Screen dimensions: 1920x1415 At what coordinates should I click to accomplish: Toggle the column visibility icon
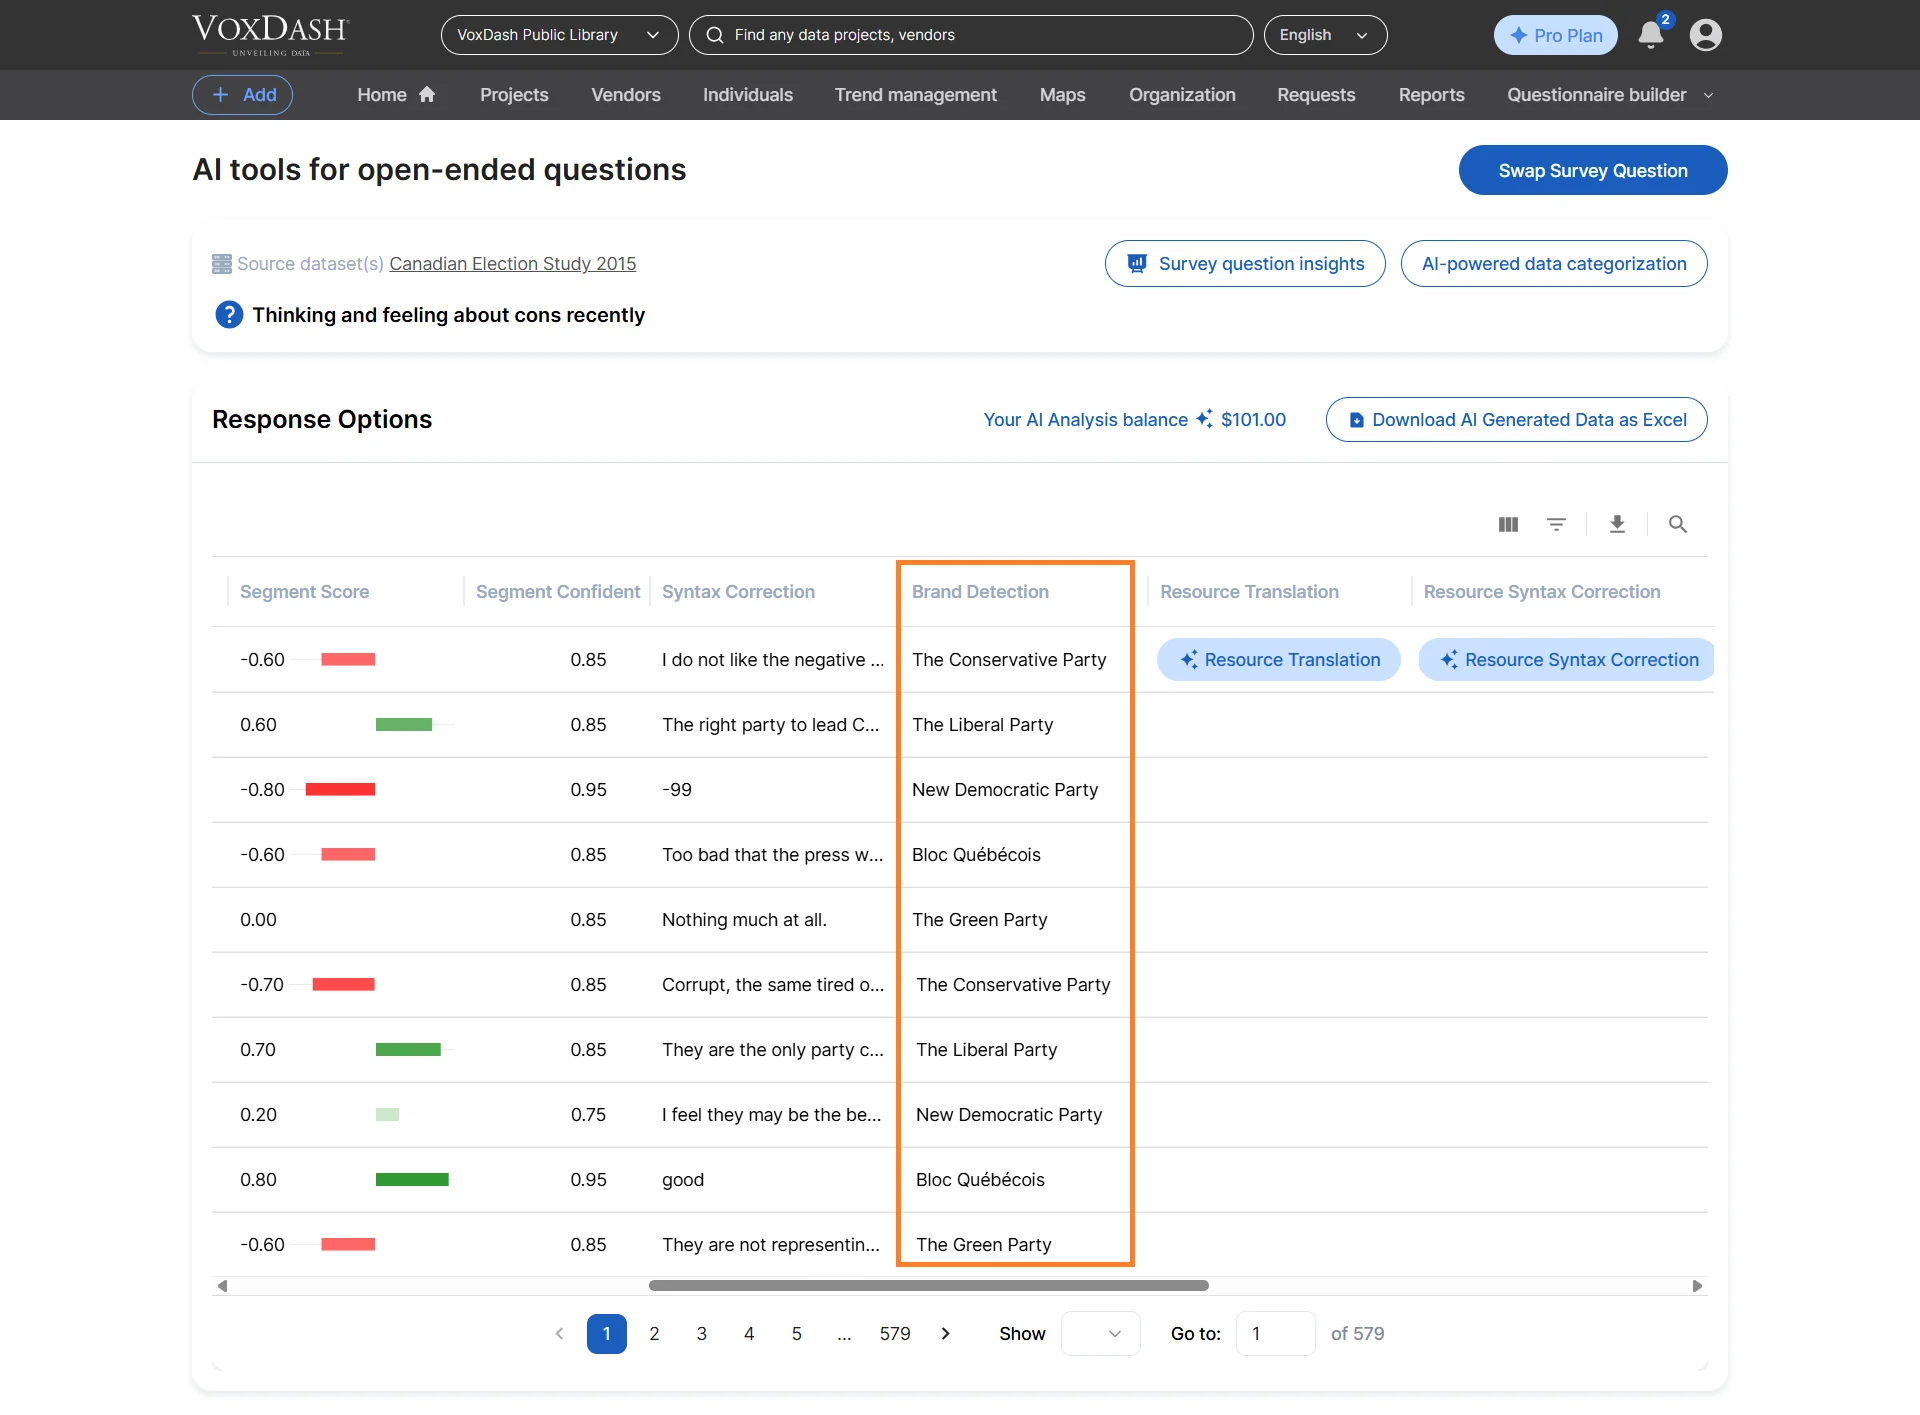click(x=1508, y=524)
